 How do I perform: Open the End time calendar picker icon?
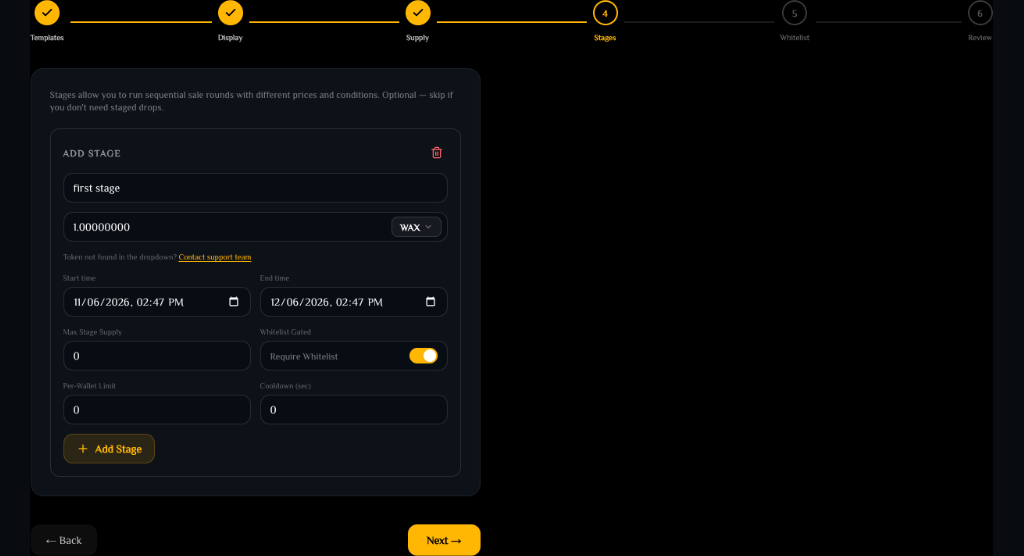[430, 302]
